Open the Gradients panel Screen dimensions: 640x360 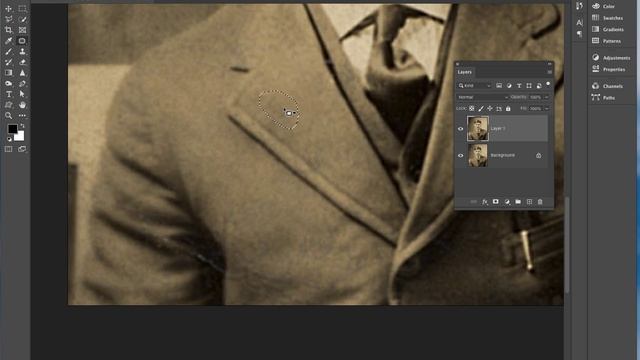608,29
